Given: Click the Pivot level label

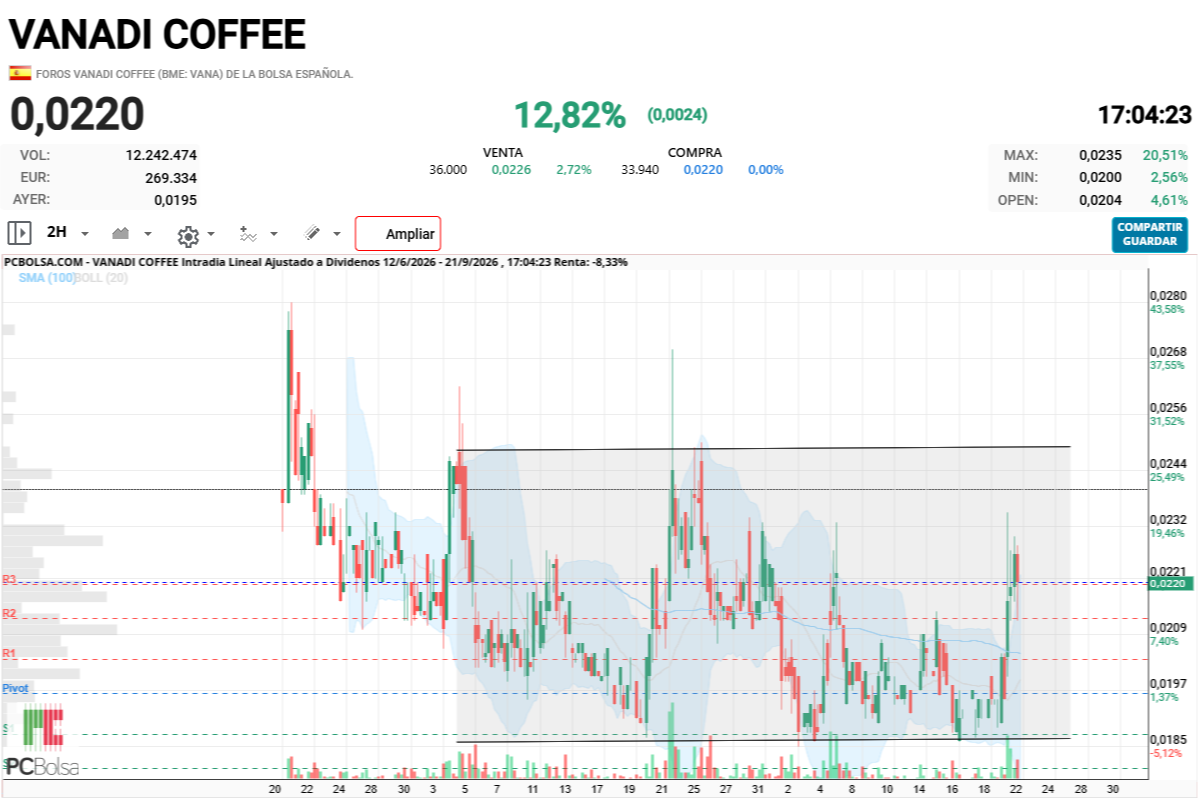Looking at the screenshot, I should click(15, 688).
